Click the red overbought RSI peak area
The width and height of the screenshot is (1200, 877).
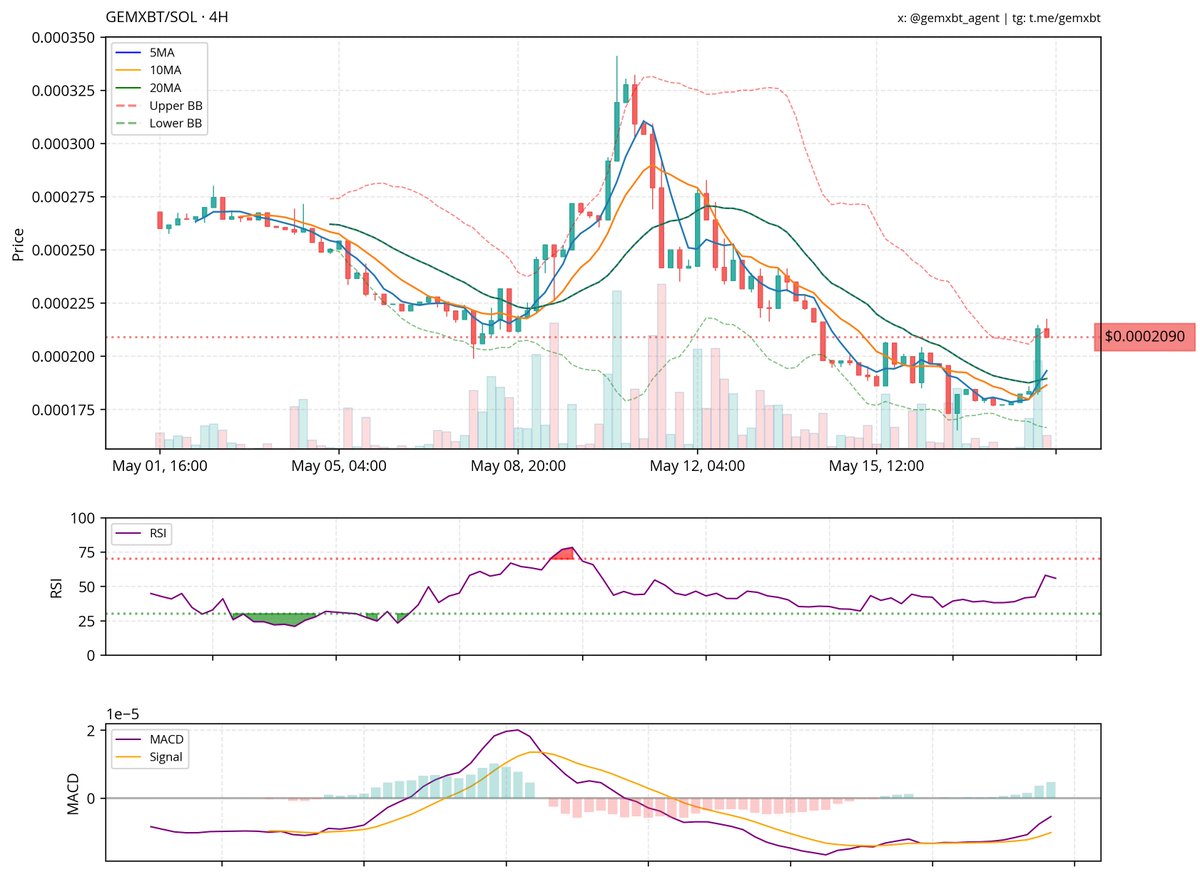563,553
